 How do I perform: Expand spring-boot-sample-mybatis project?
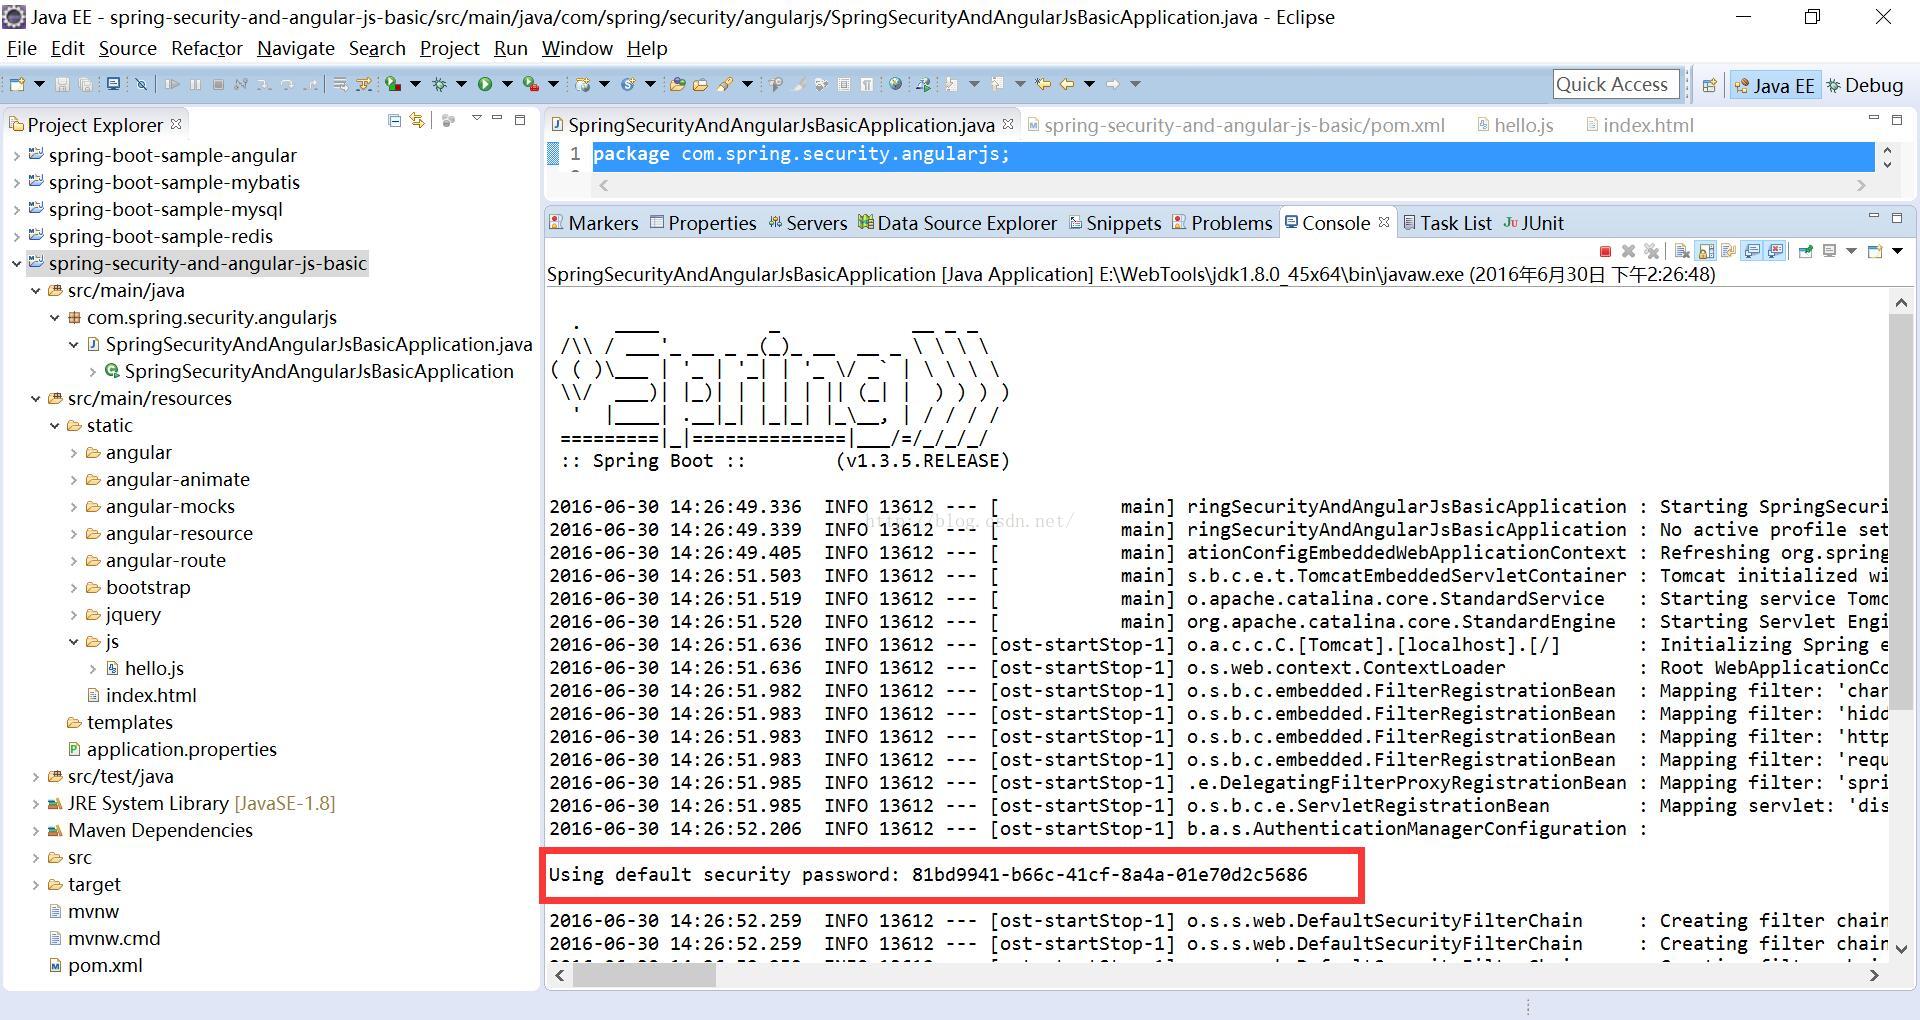(16, 182)
